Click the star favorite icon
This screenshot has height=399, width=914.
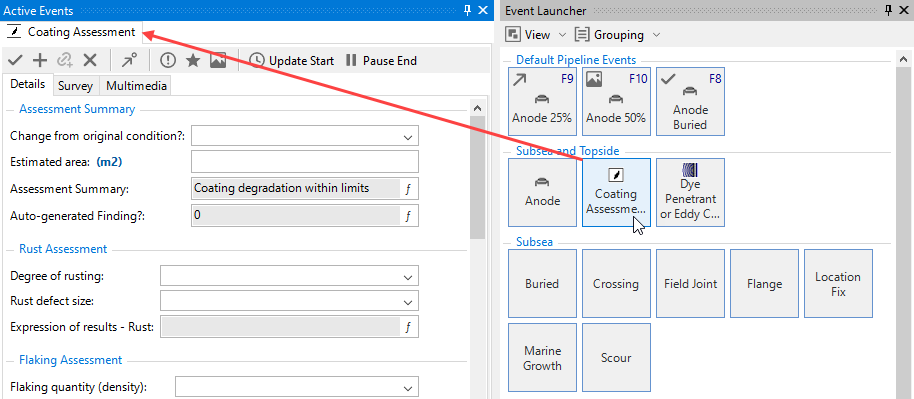(193, 60)
